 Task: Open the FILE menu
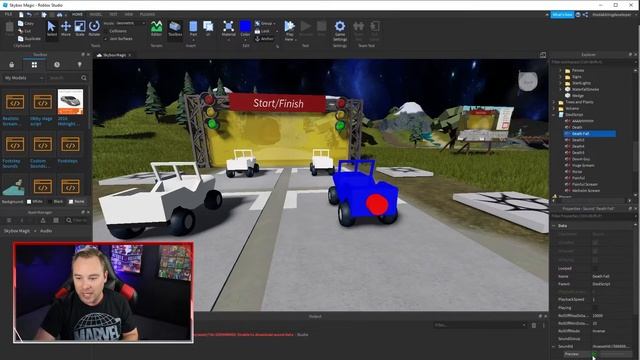point(8,14)
